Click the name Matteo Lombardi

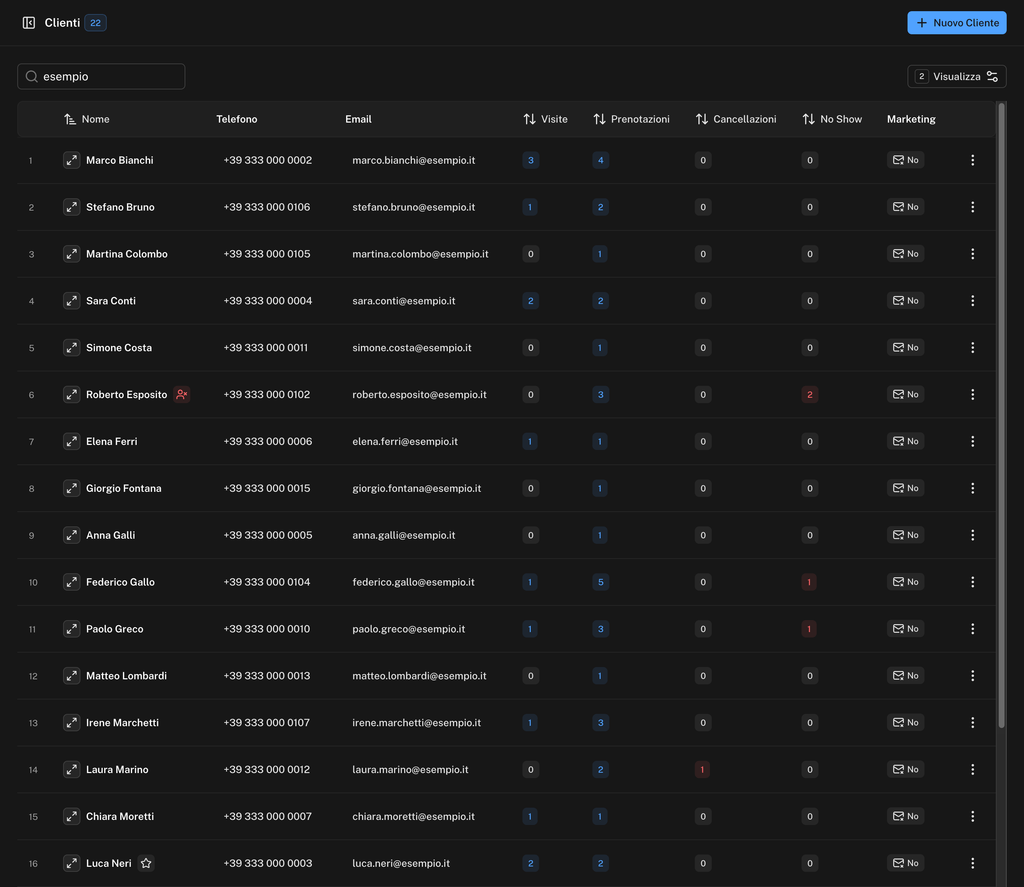tap(126, 676)
